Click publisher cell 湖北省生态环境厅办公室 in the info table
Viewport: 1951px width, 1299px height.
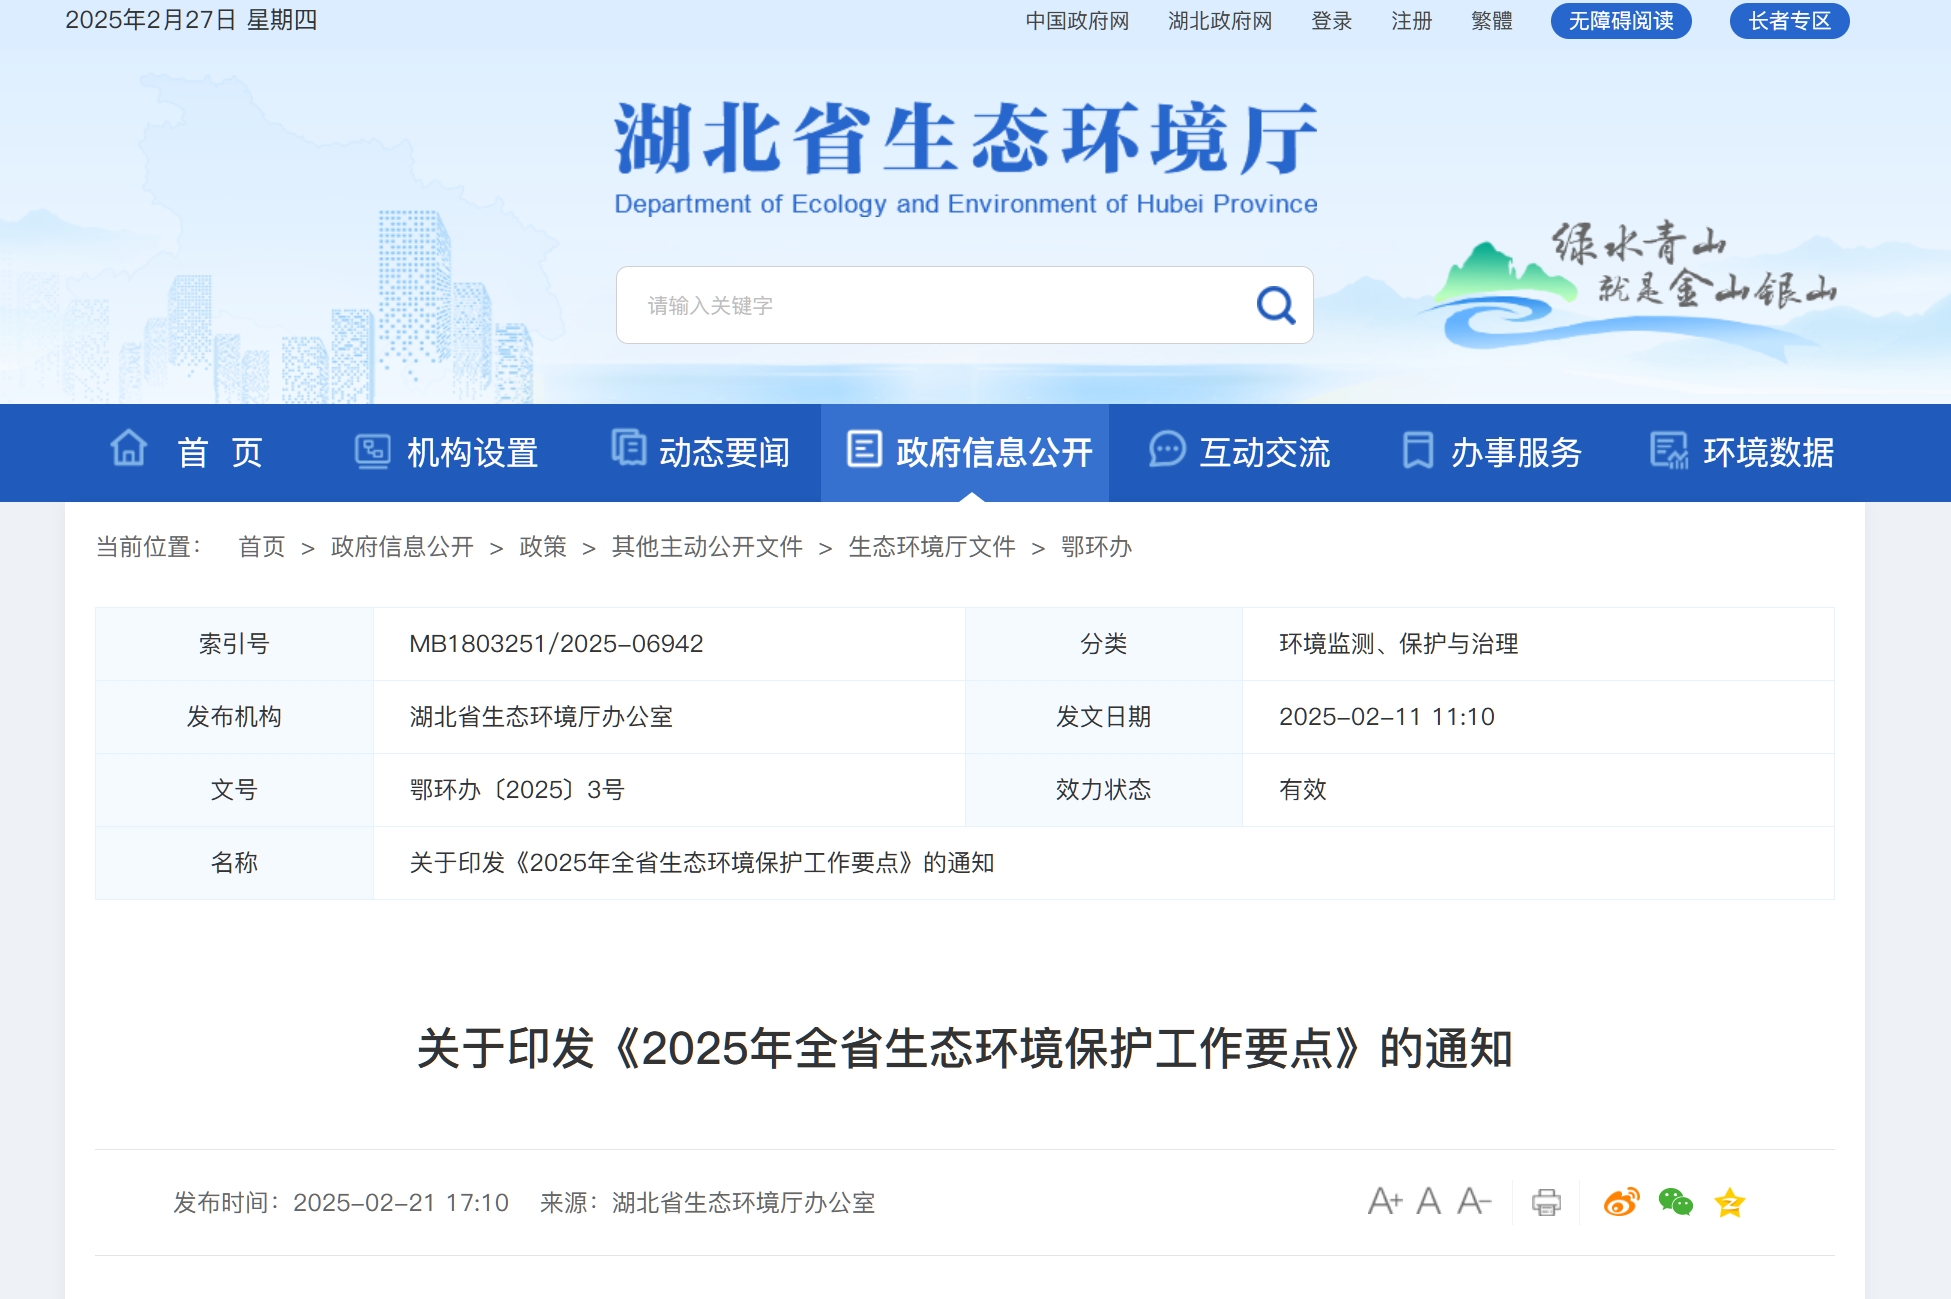point(541,717)
